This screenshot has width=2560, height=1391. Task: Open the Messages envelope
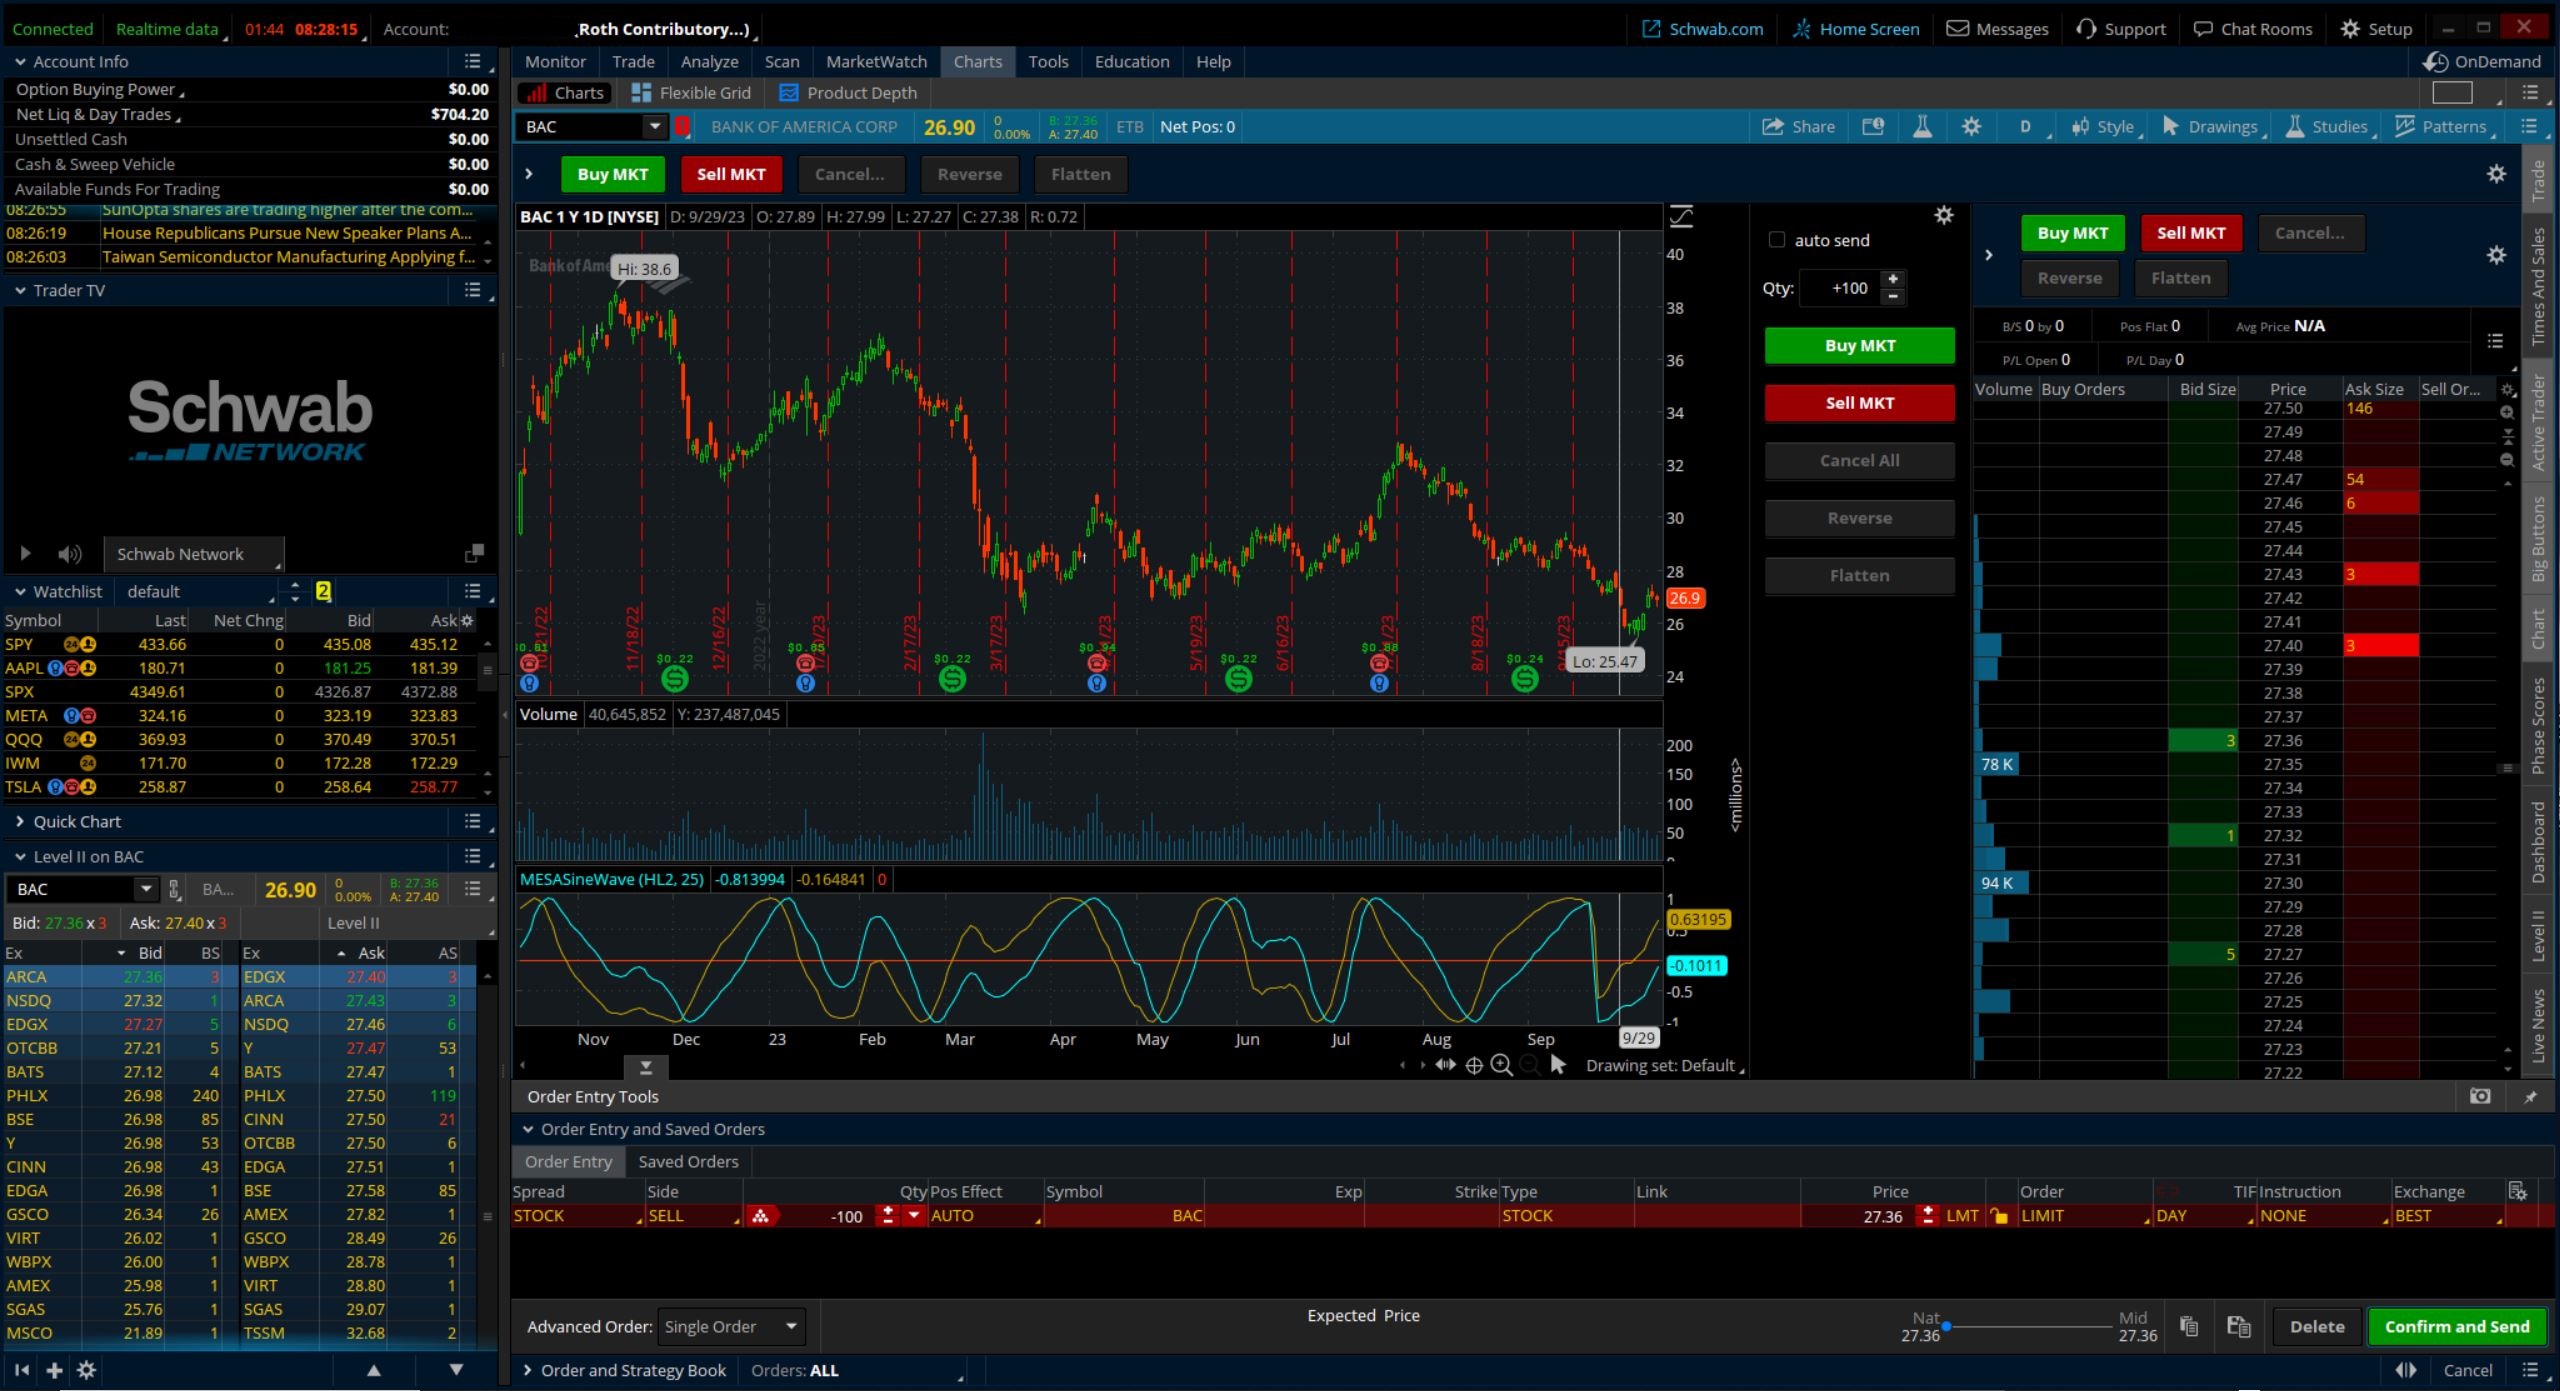pyautogui.click(x=1997, y=29)
